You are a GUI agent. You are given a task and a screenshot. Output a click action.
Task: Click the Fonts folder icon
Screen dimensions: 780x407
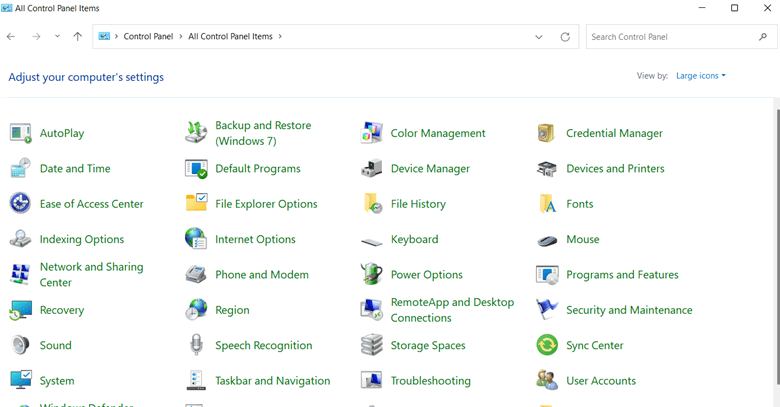tap(547, 204)
